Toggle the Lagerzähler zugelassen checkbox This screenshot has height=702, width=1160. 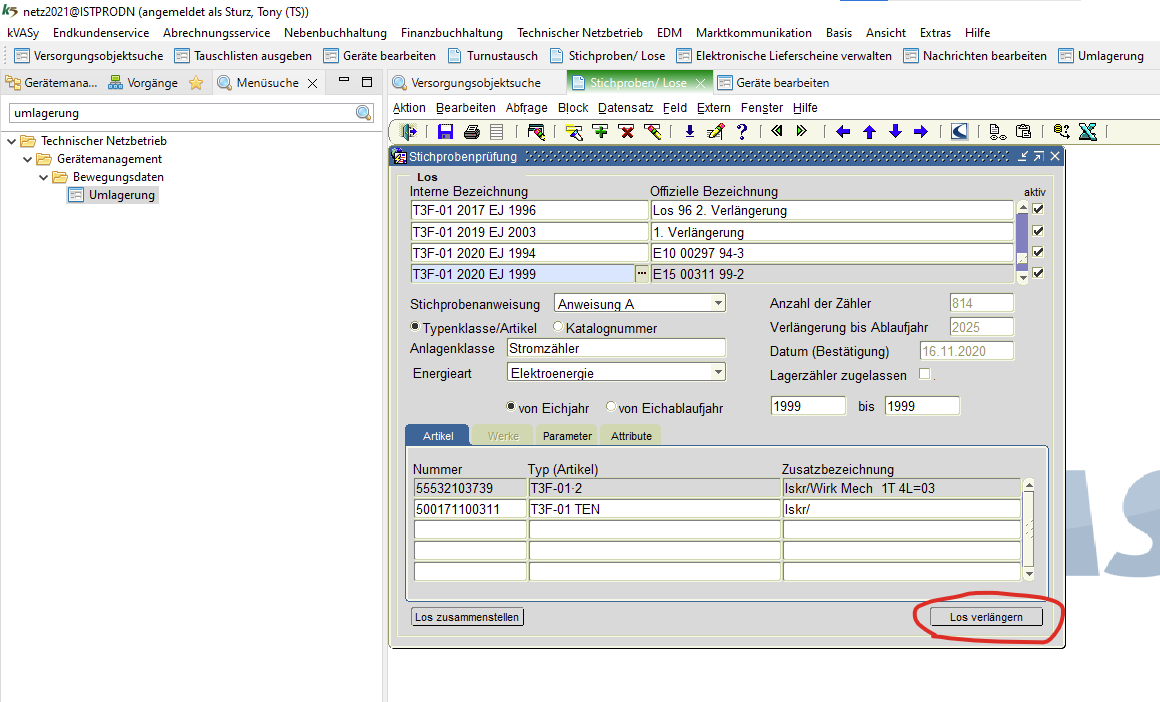pos(924,375)
